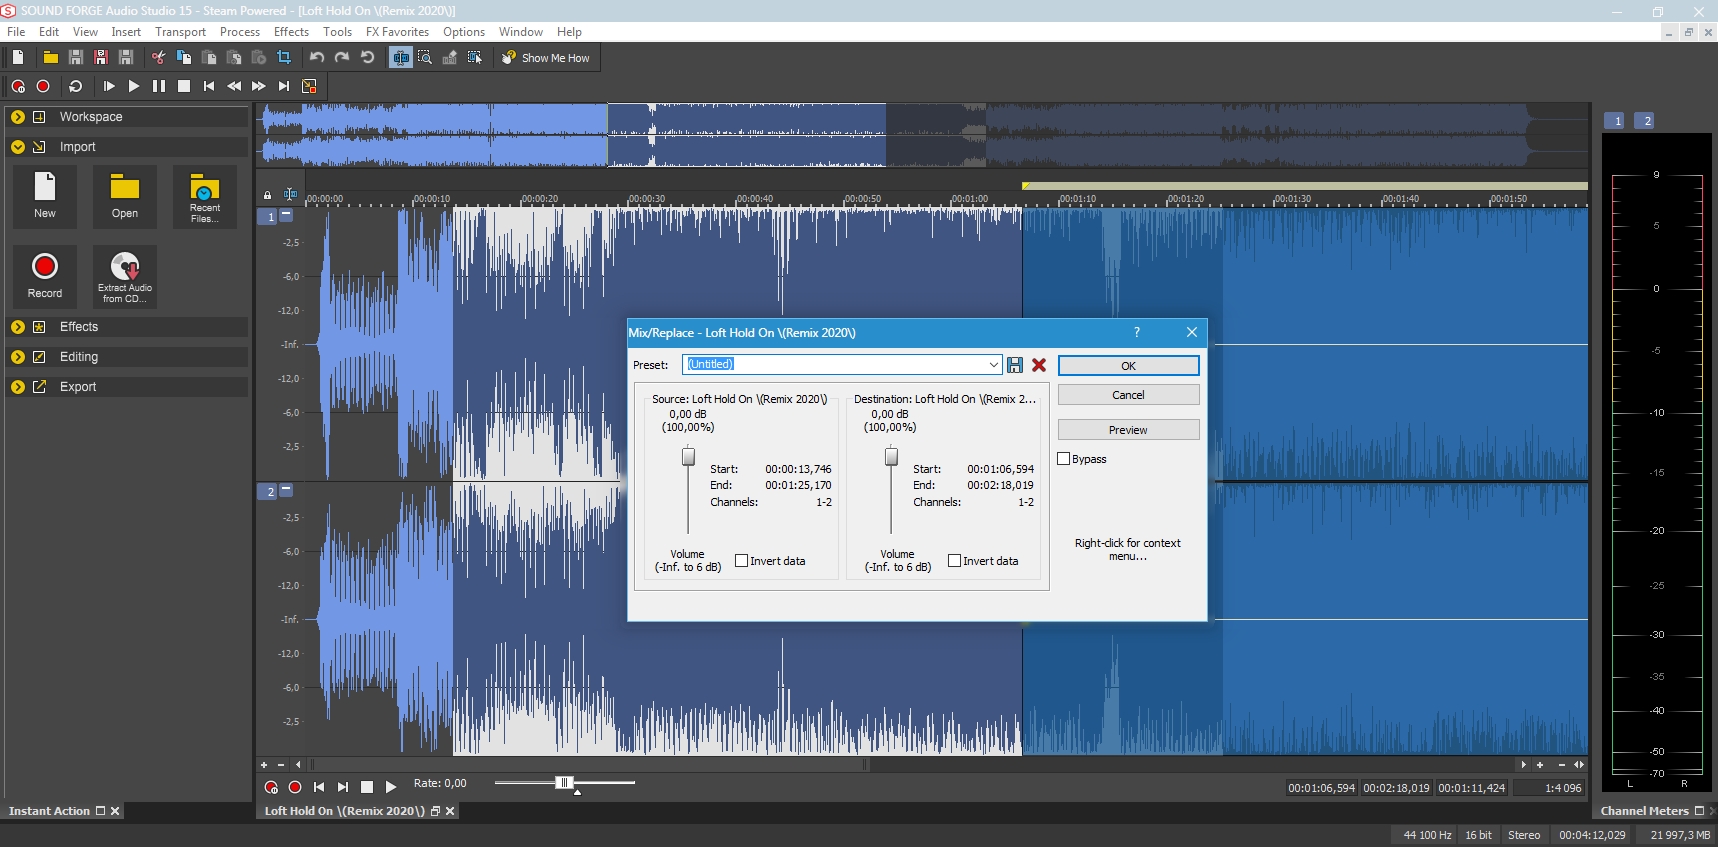Click Stop in top transport bar
Viewport: 1718px width, 847px height.
click(x=184, y=86)
